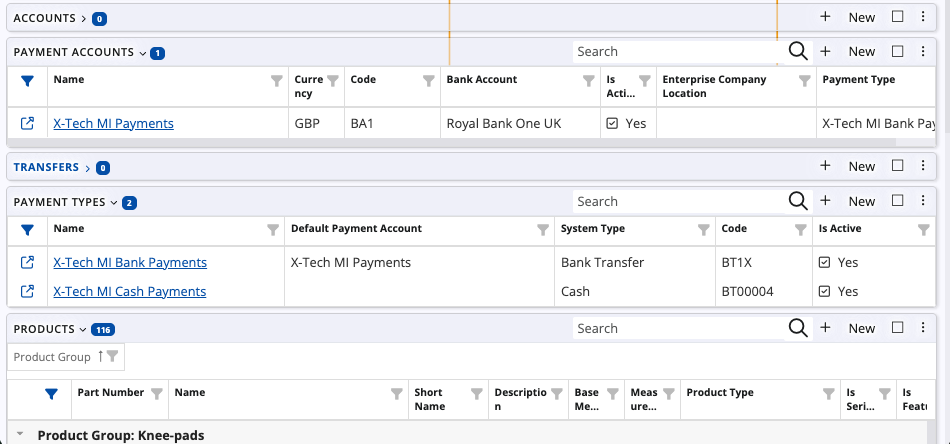Click the Payment Accounts search magnifier icon
The width and height of the screenshot is (950, 444).
[x=797, y=51]
